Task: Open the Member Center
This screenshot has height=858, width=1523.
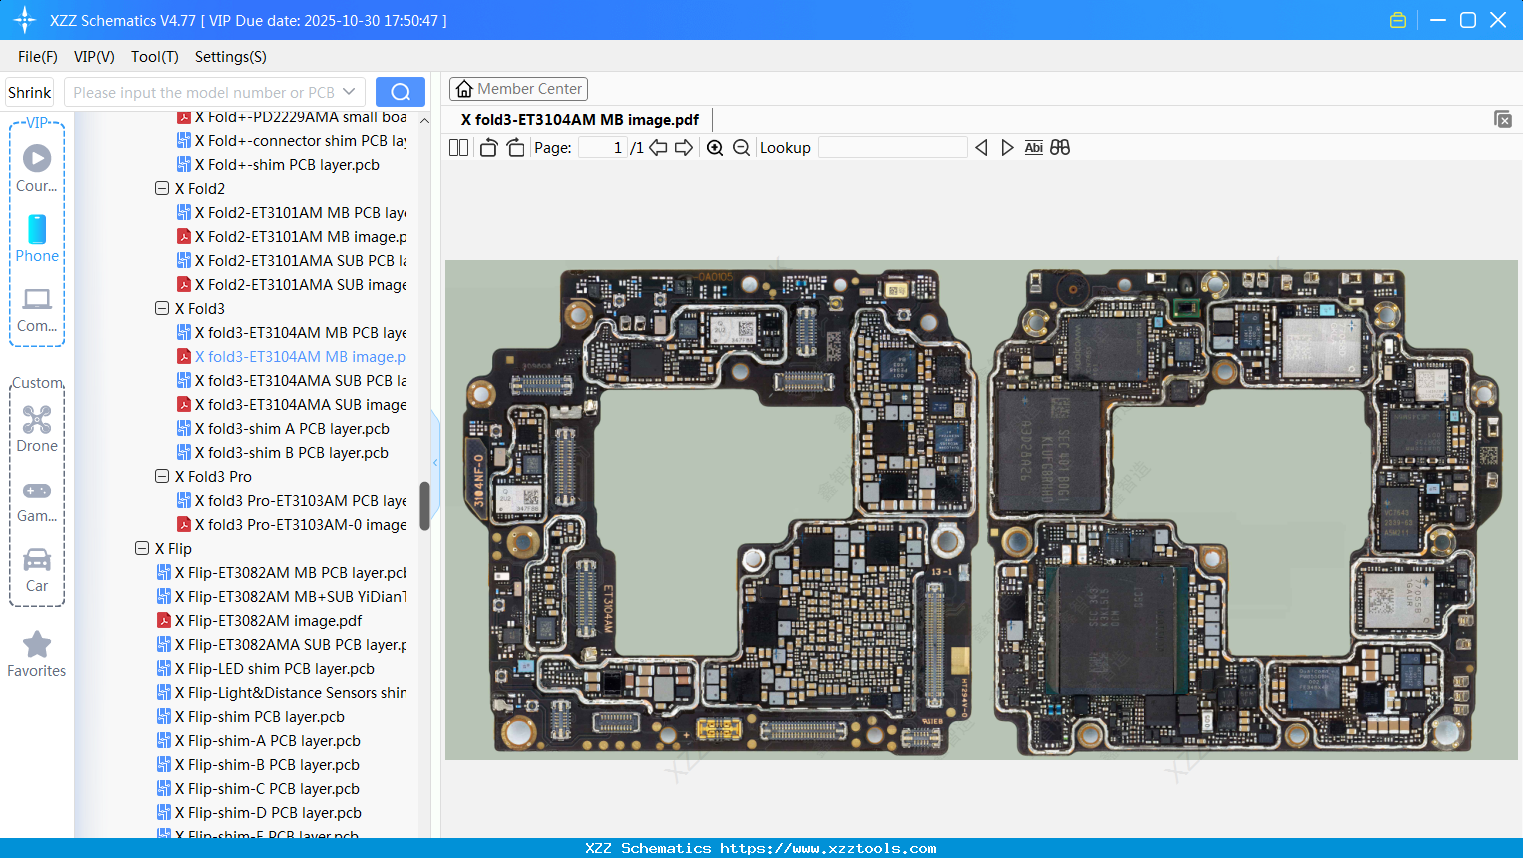Action: coord(518,88)
